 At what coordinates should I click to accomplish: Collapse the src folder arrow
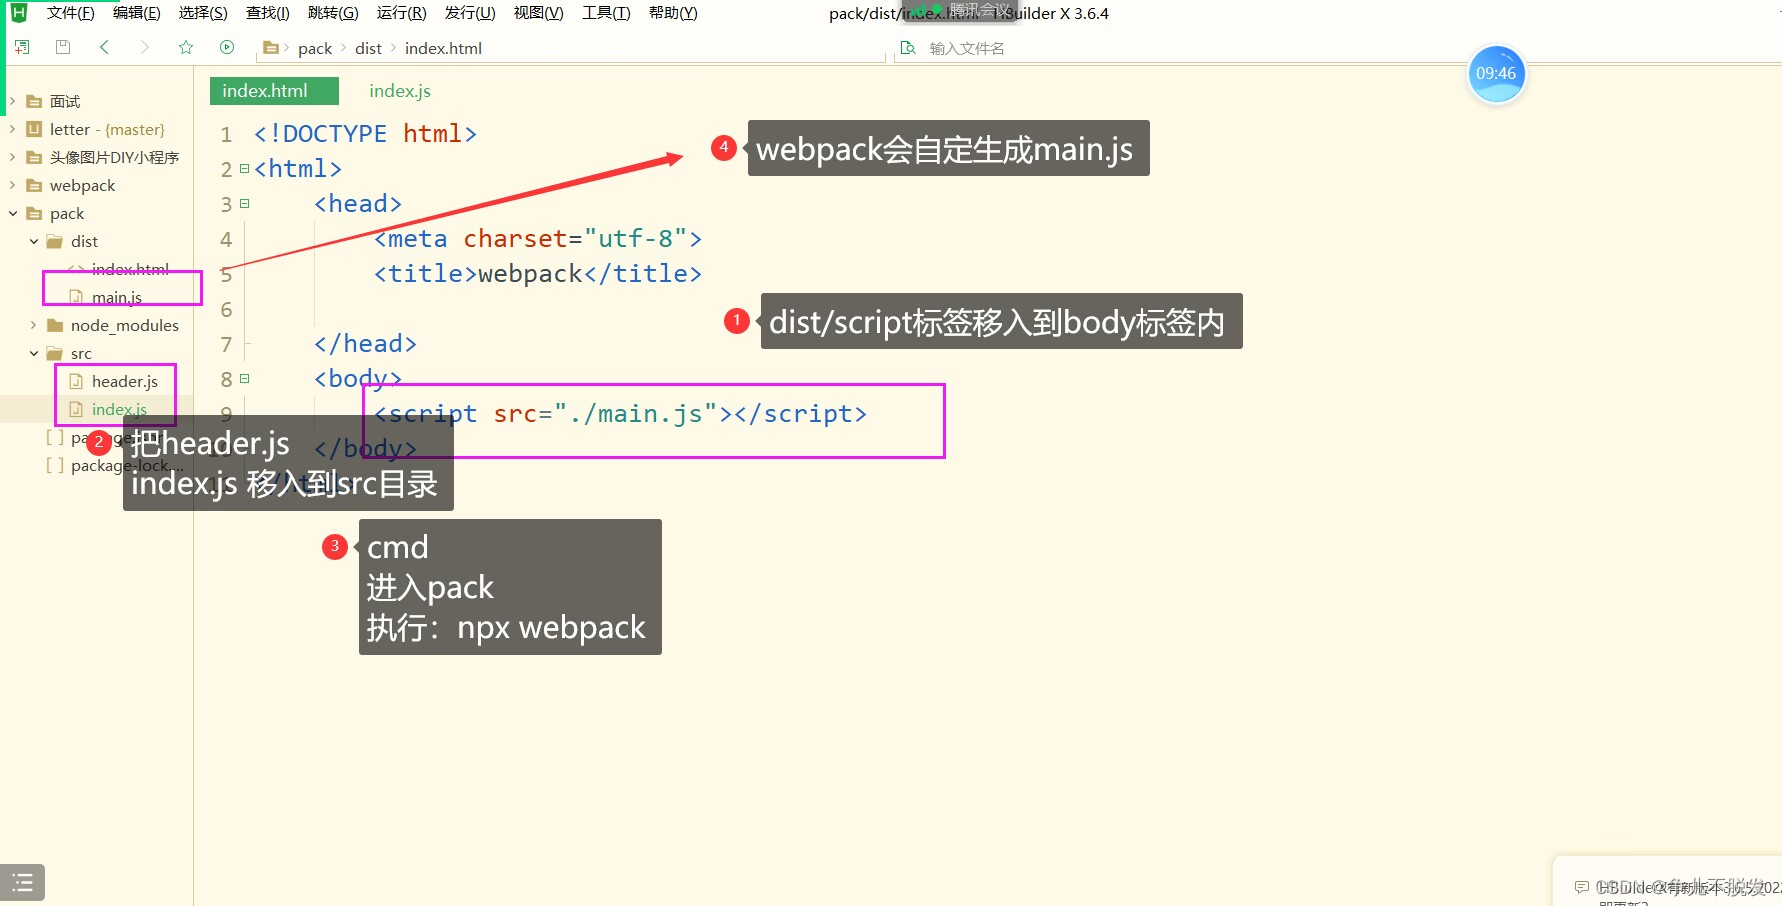point(34,353)
